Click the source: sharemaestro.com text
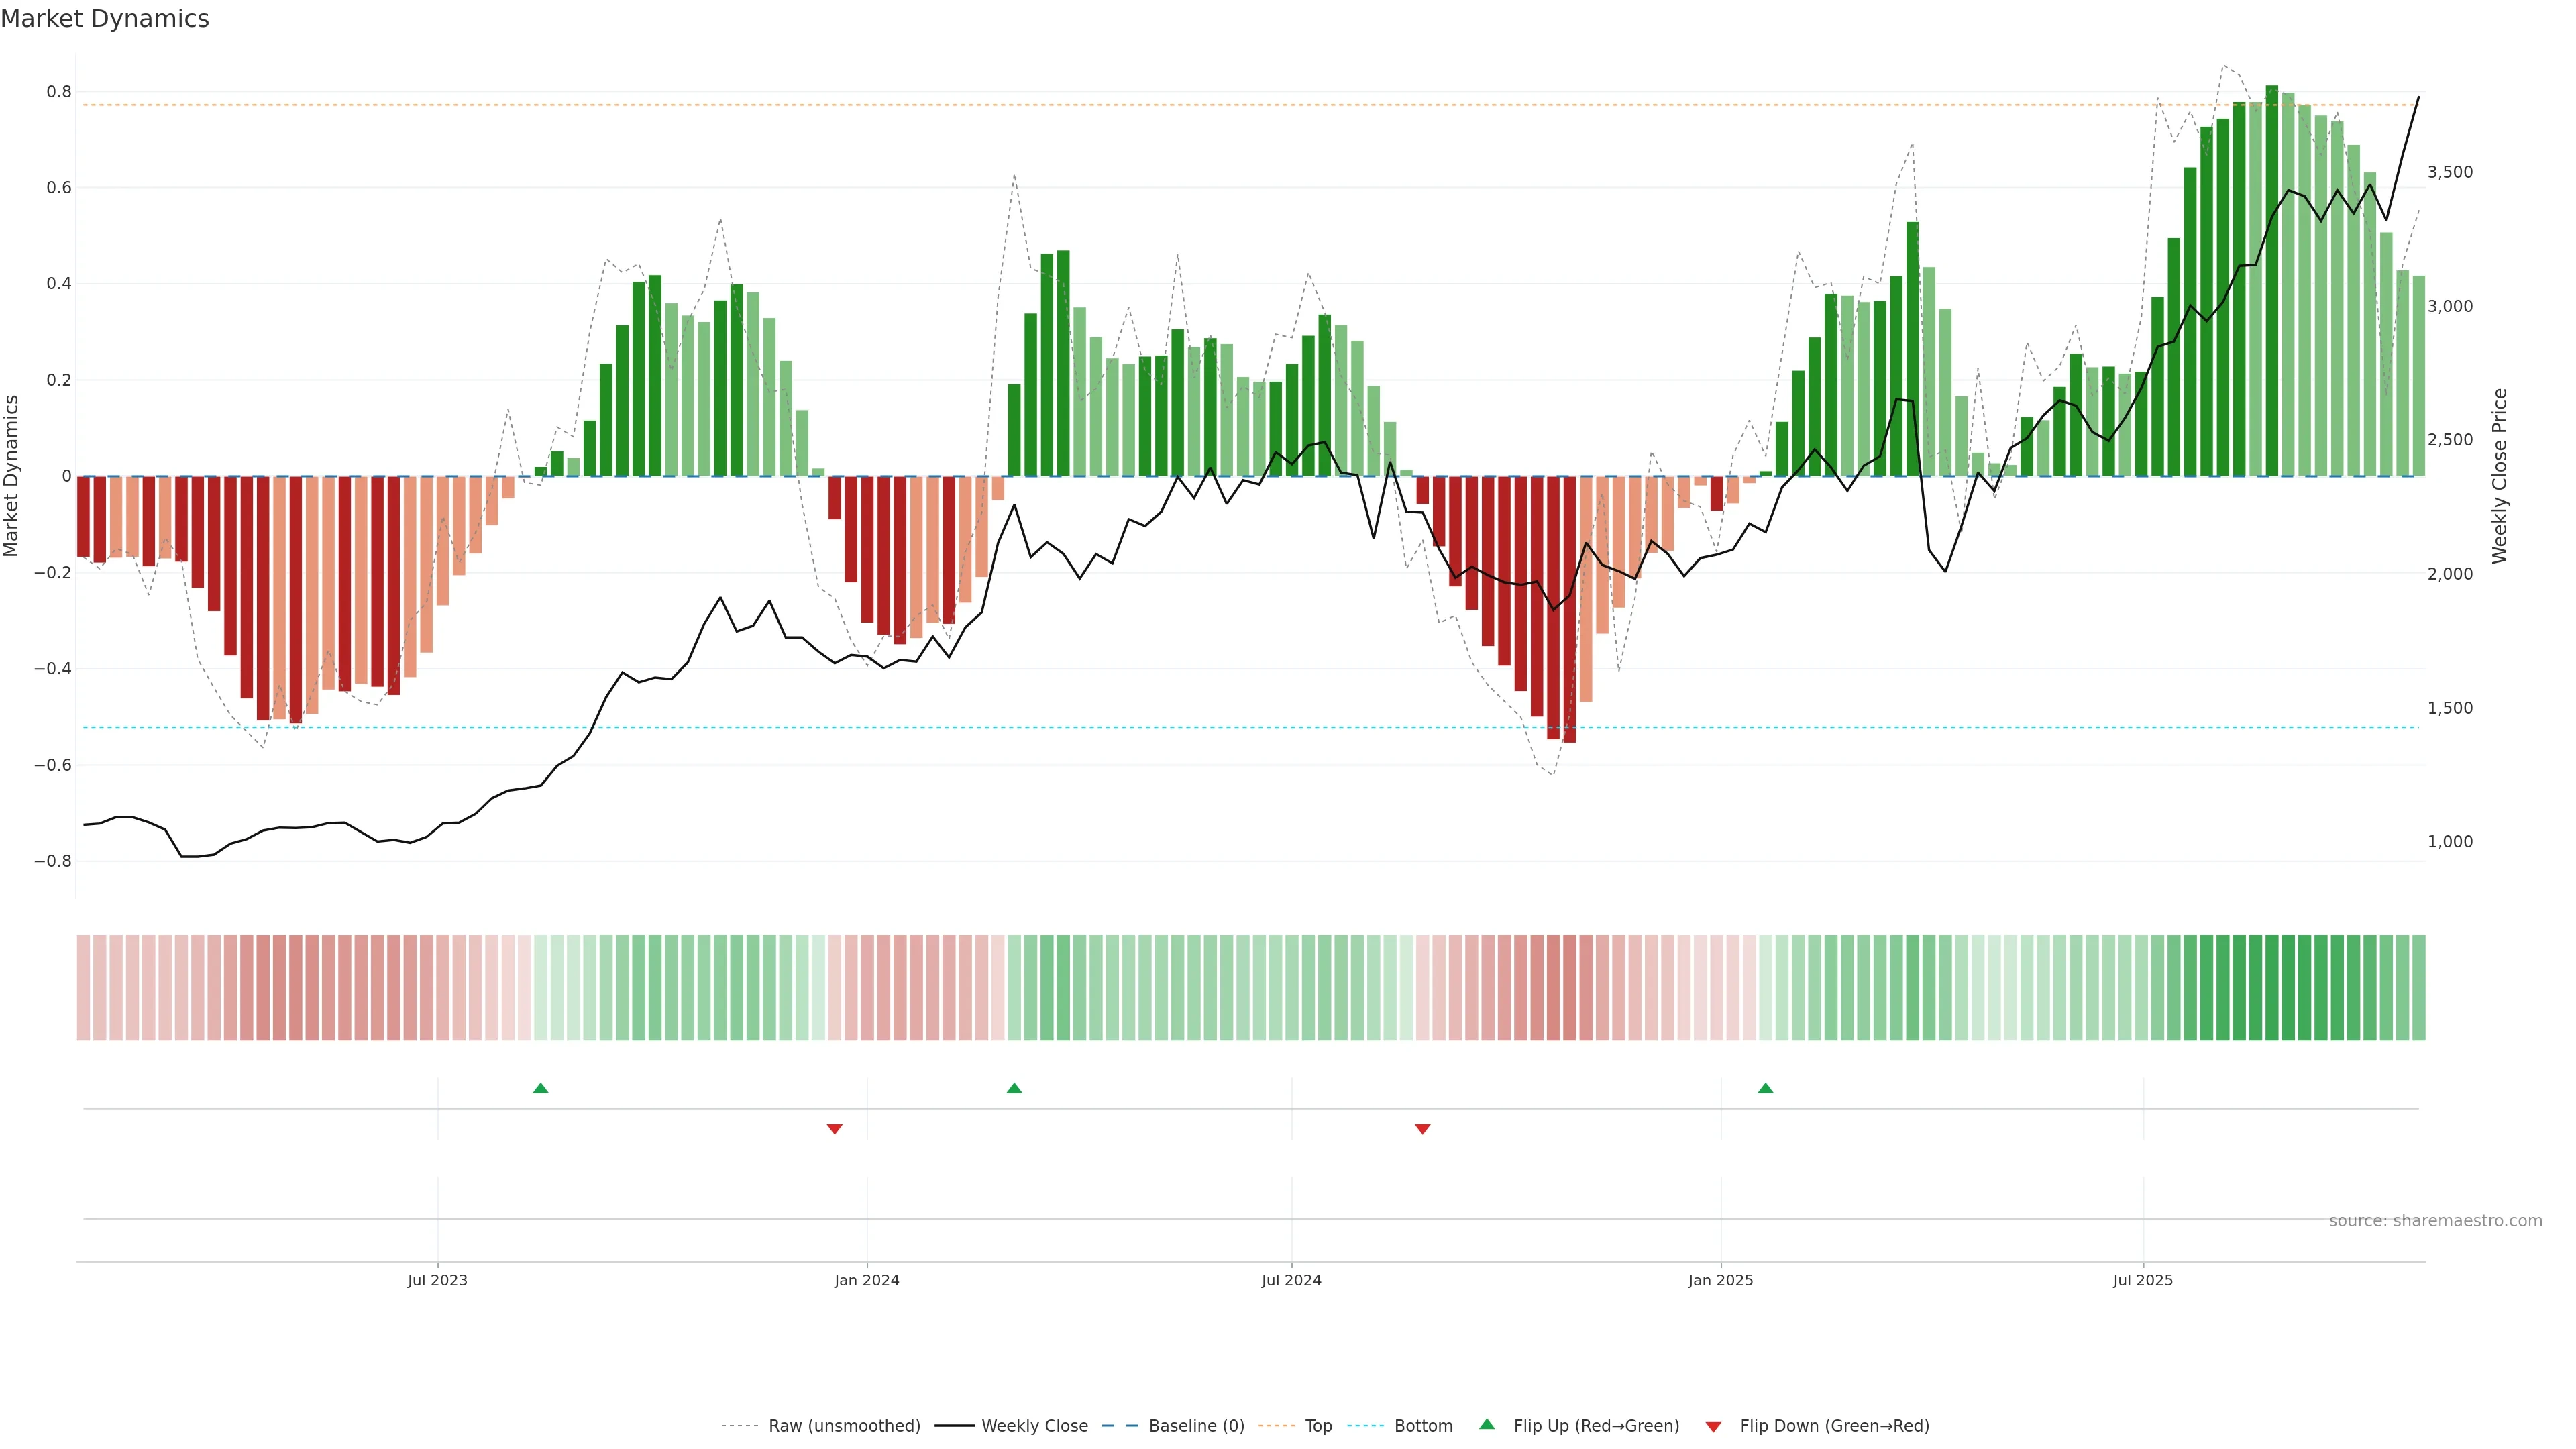 pyautogui.click(x=2434, y=1220)
